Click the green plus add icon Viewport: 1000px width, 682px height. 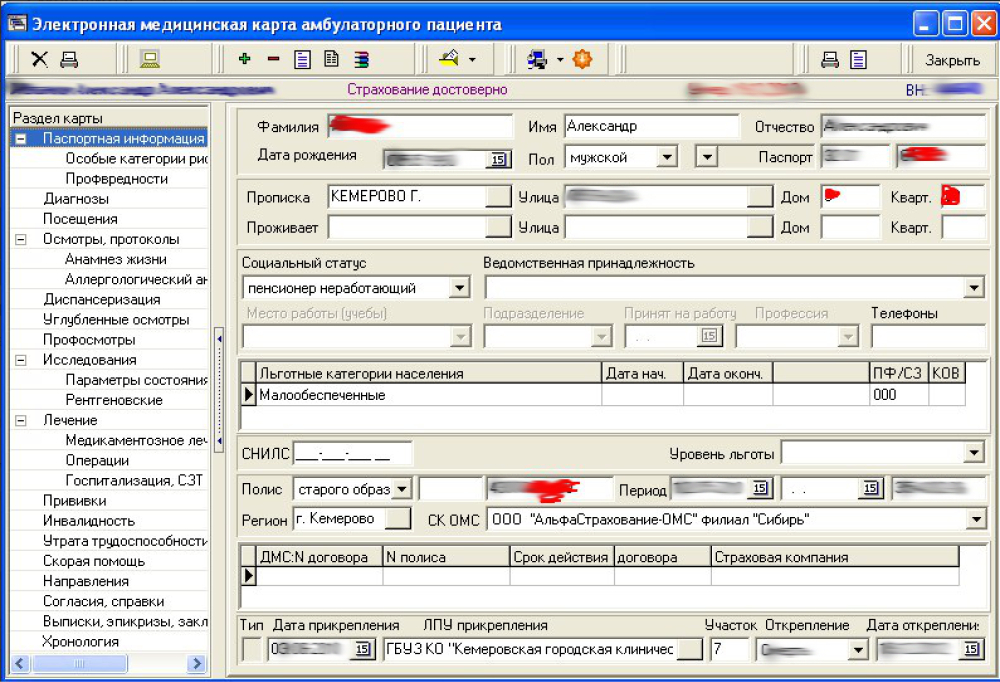244,60
